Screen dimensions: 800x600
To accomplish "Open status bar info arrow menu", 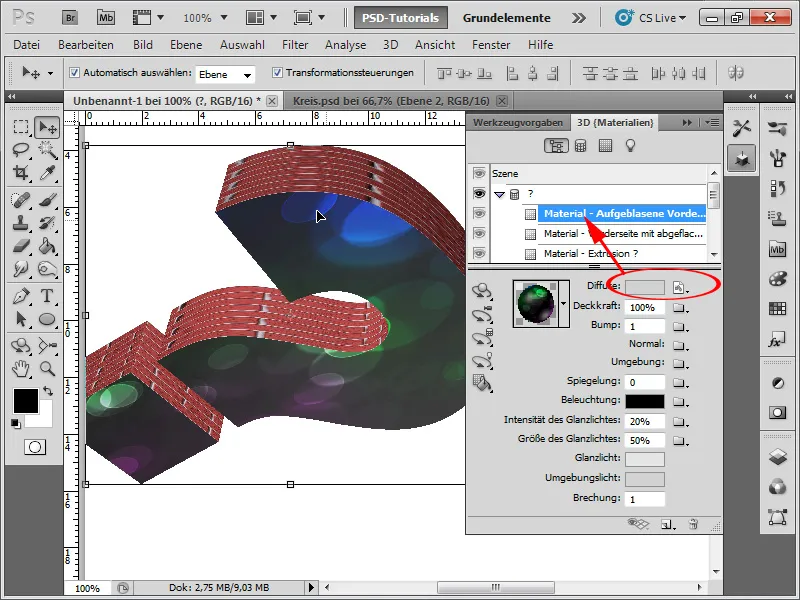I will [311, 588].
